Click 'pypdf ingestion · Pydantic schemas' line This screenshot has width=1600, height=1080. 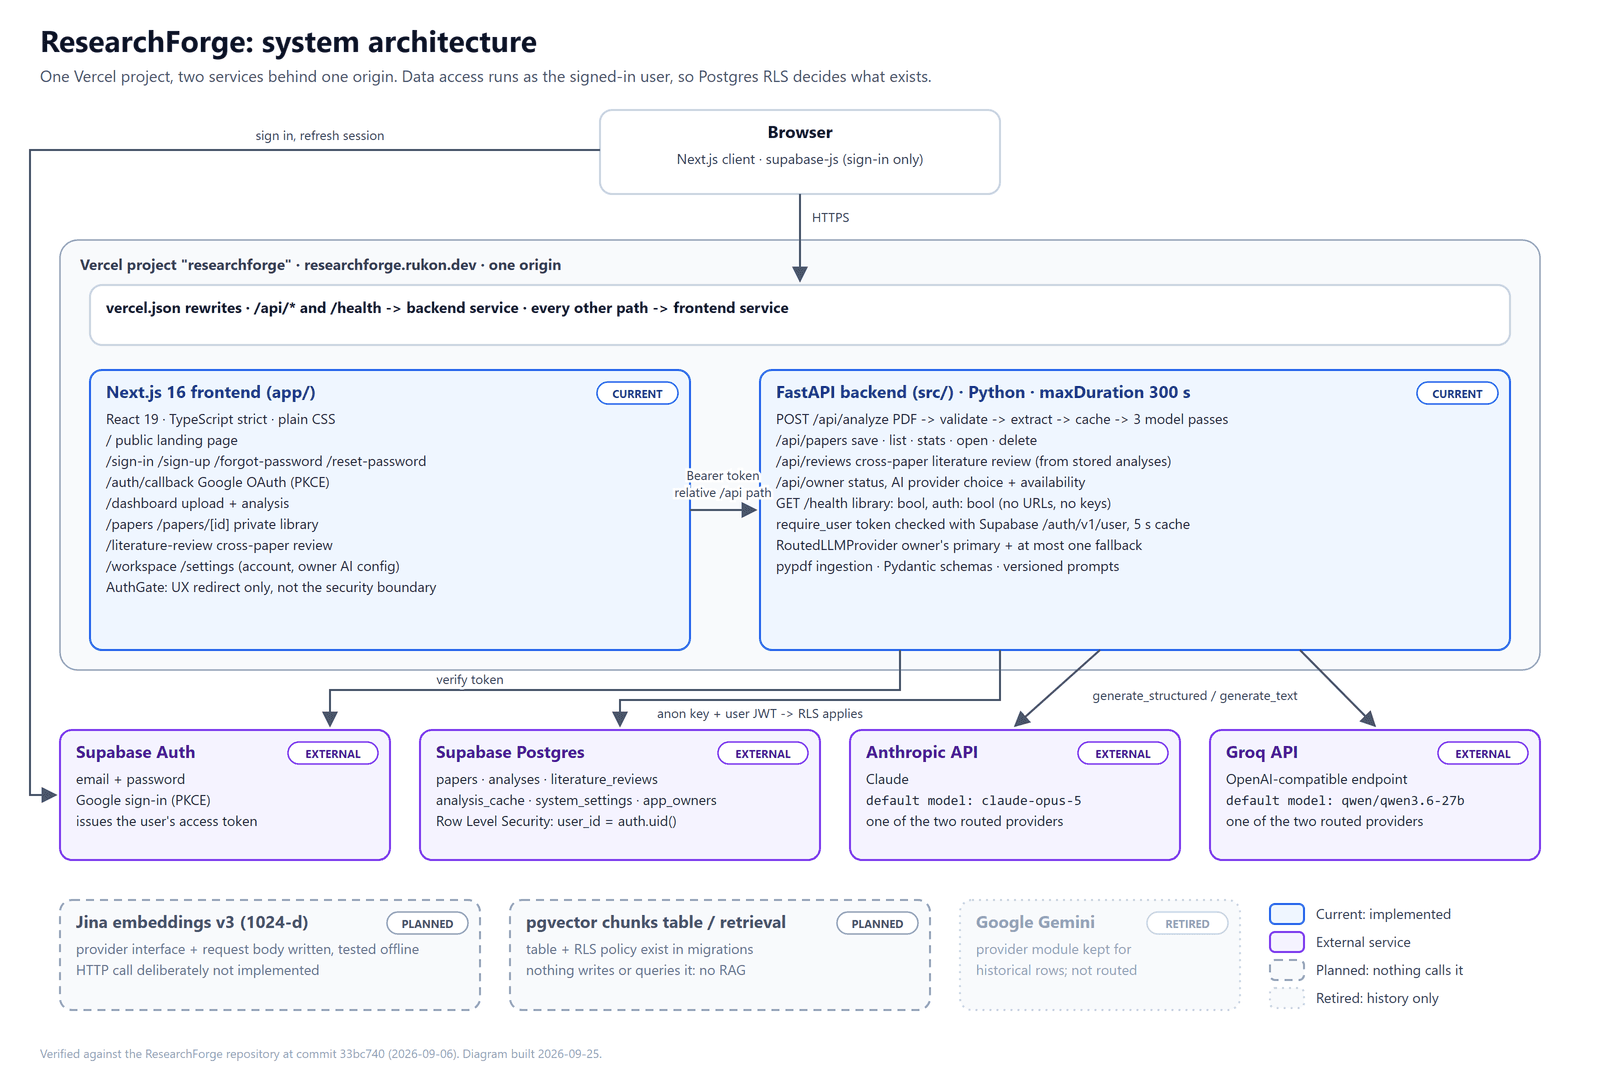(x=947, y=566)
